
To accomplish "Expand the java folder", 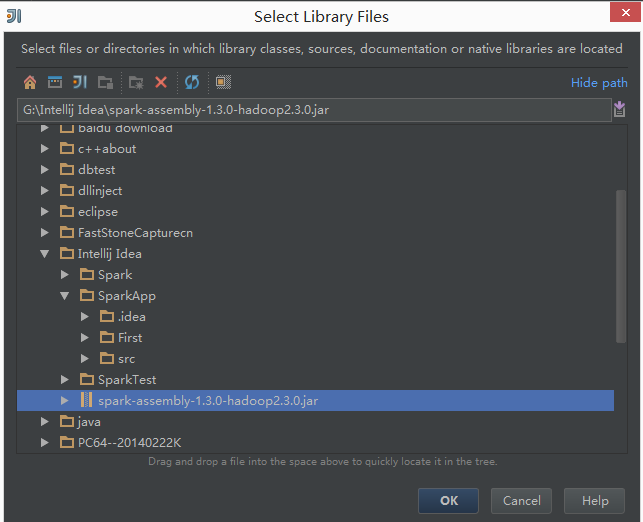I will [45, 422].
